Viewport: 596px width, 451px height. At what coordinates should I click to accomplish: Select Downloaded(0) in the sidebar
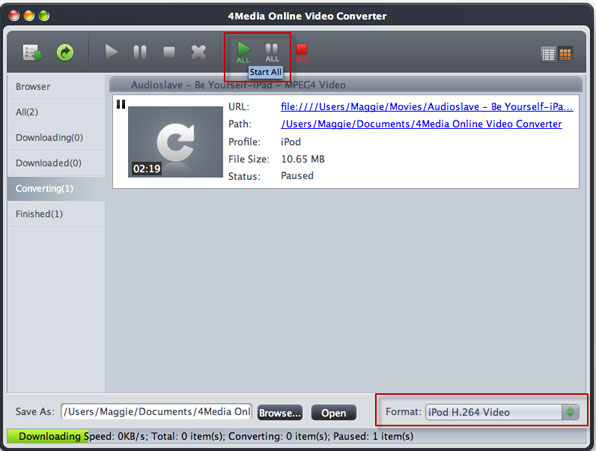(x=56, y=163)
